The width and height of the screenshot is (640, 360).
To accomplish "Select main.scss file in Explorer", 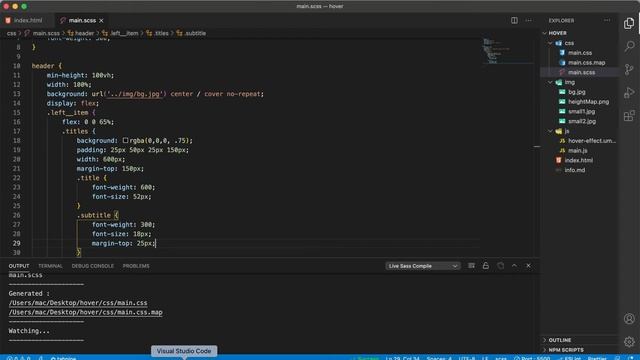I will point(581,72).
